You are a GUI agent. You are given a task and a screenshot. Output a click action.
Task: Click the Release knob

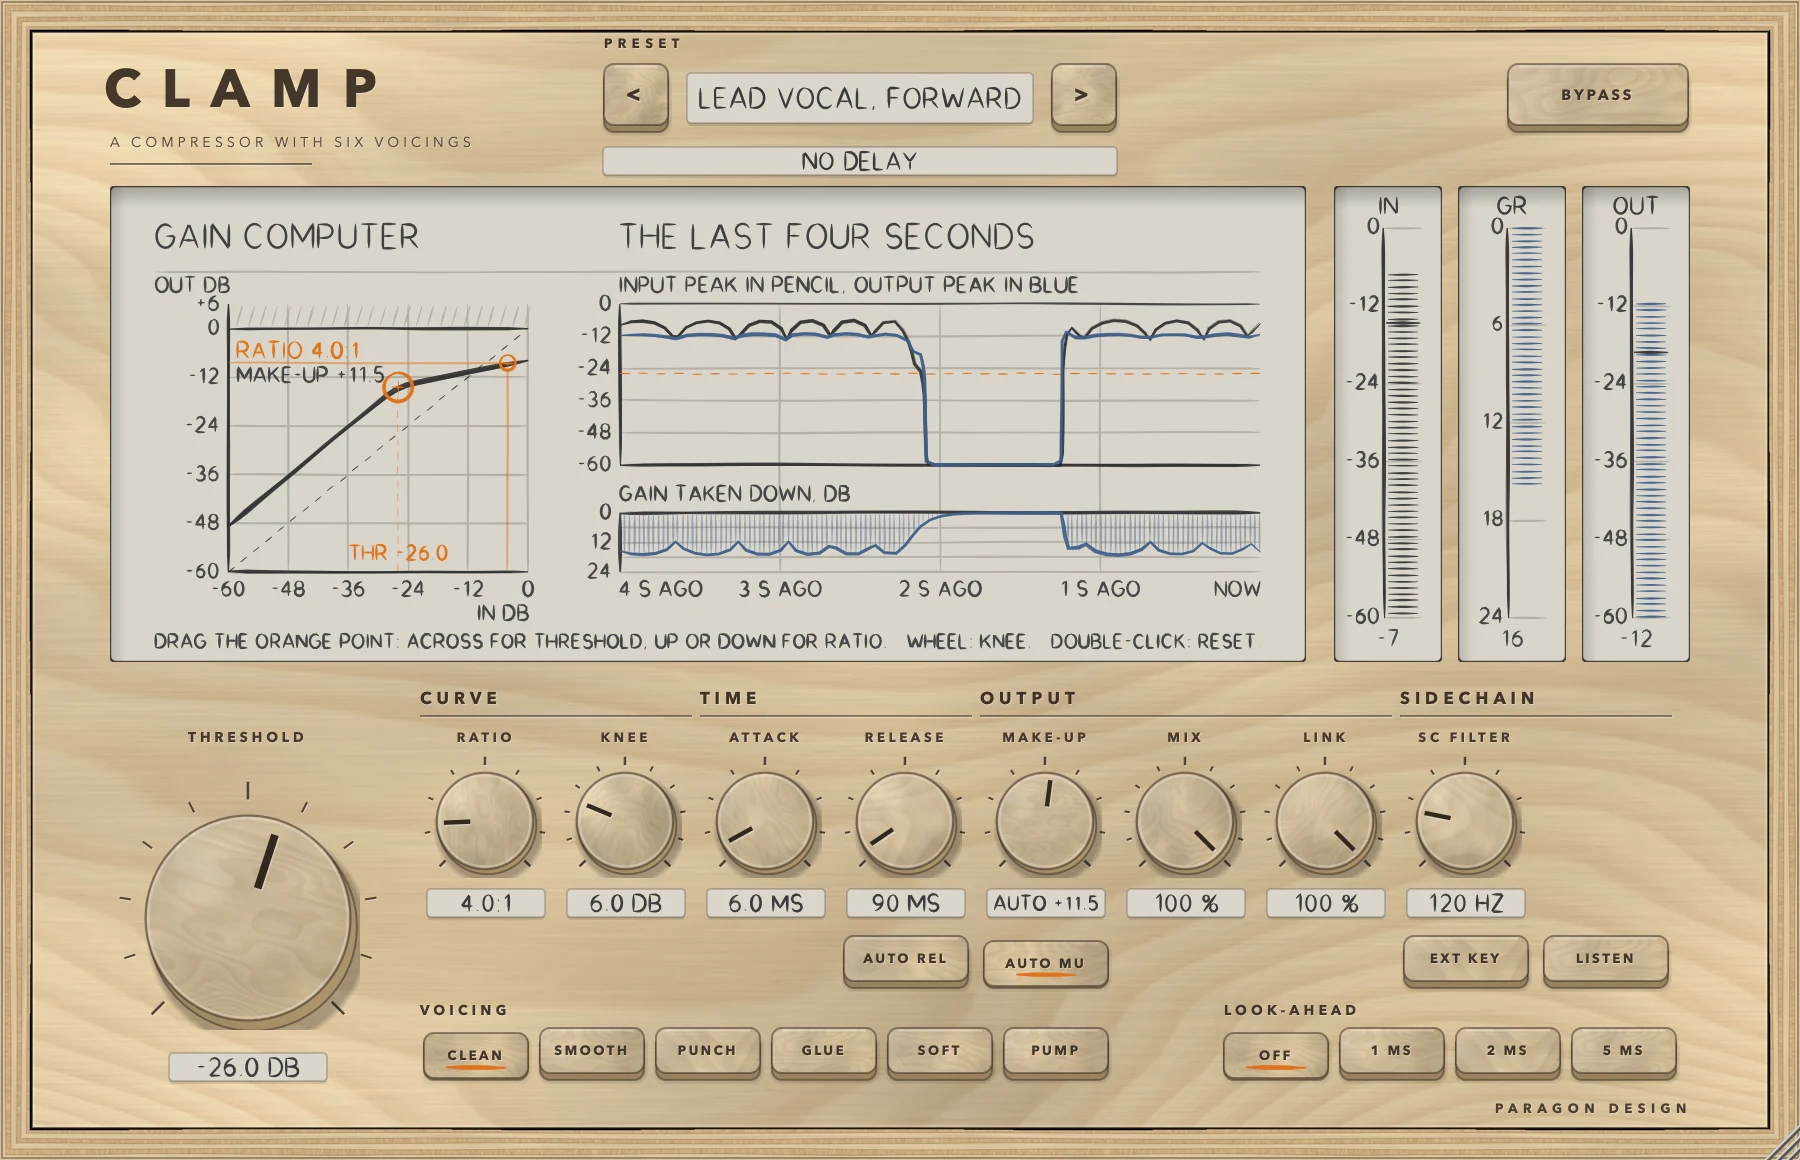point(905,821)
